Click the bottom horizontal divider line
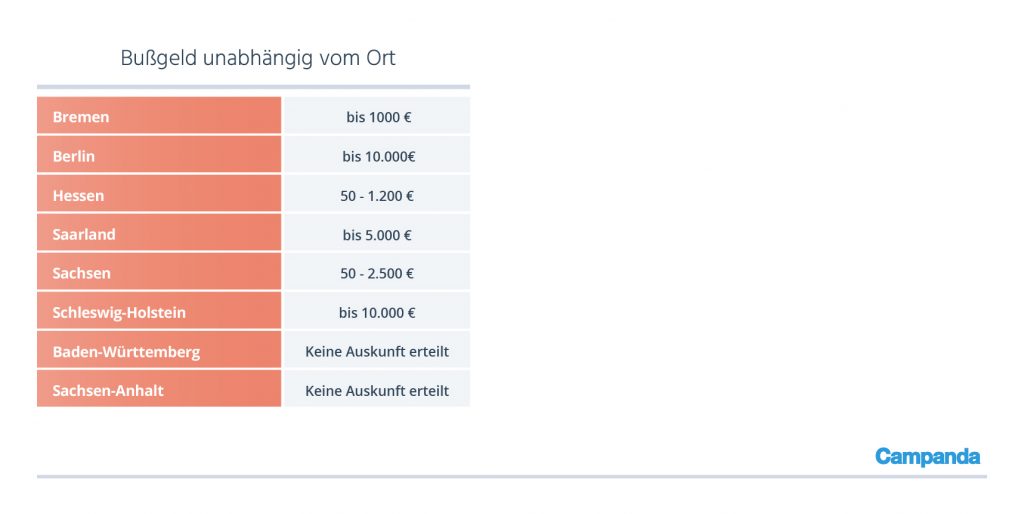Image resolution: width=1024 pixels, height=514 pixels. (512, 477)
